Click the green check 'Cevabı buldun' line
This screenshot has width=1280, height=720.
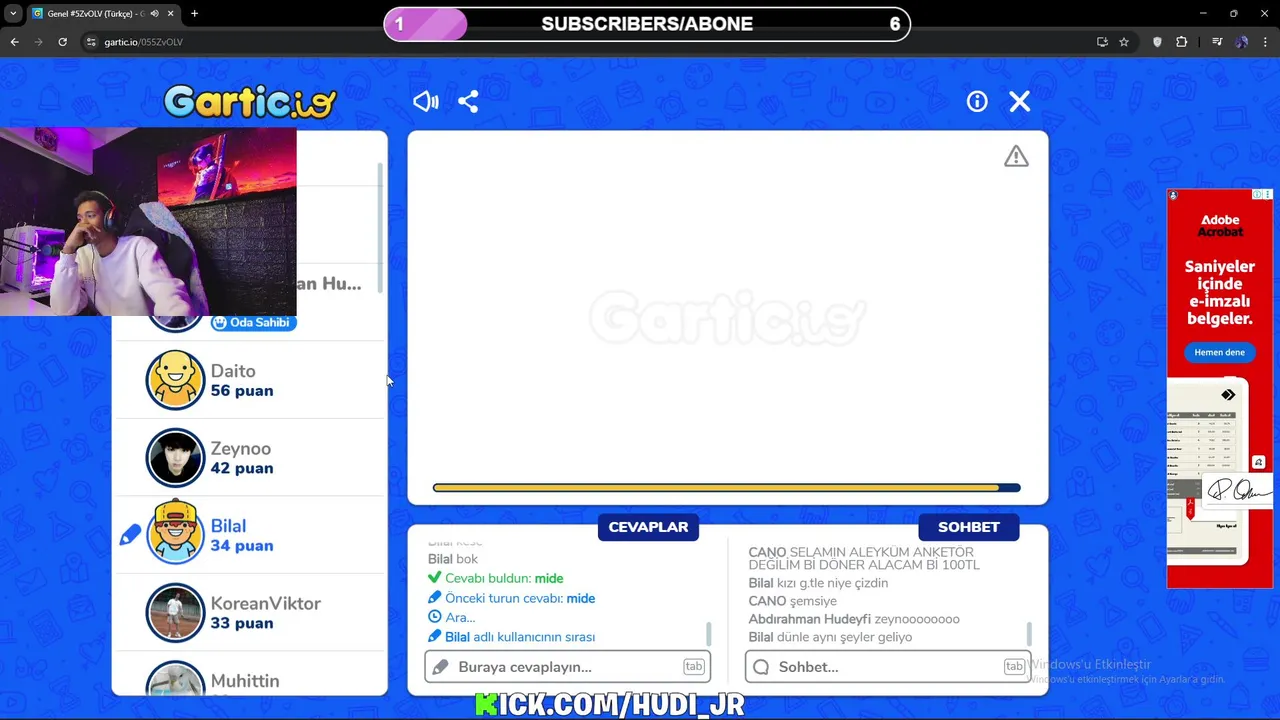point(495,578)
